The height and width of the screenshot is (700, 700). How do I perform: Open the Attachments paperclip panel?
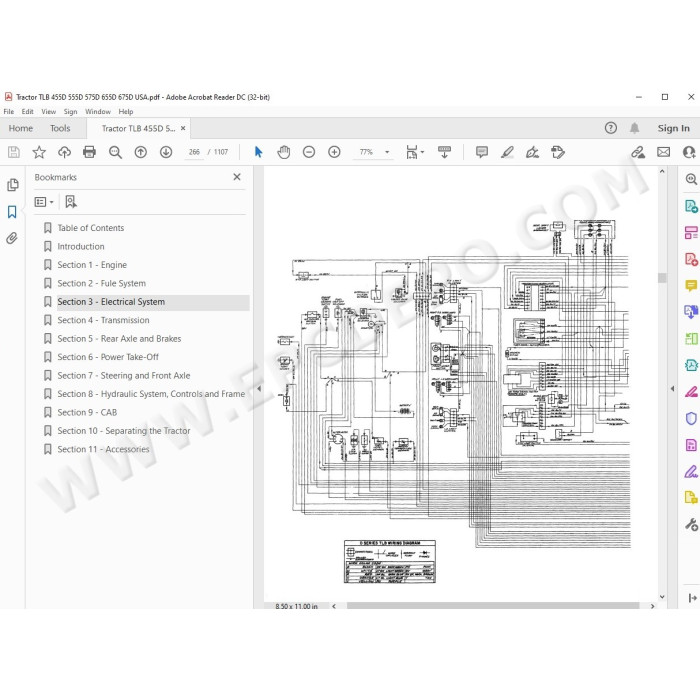(x=12, y=238)
